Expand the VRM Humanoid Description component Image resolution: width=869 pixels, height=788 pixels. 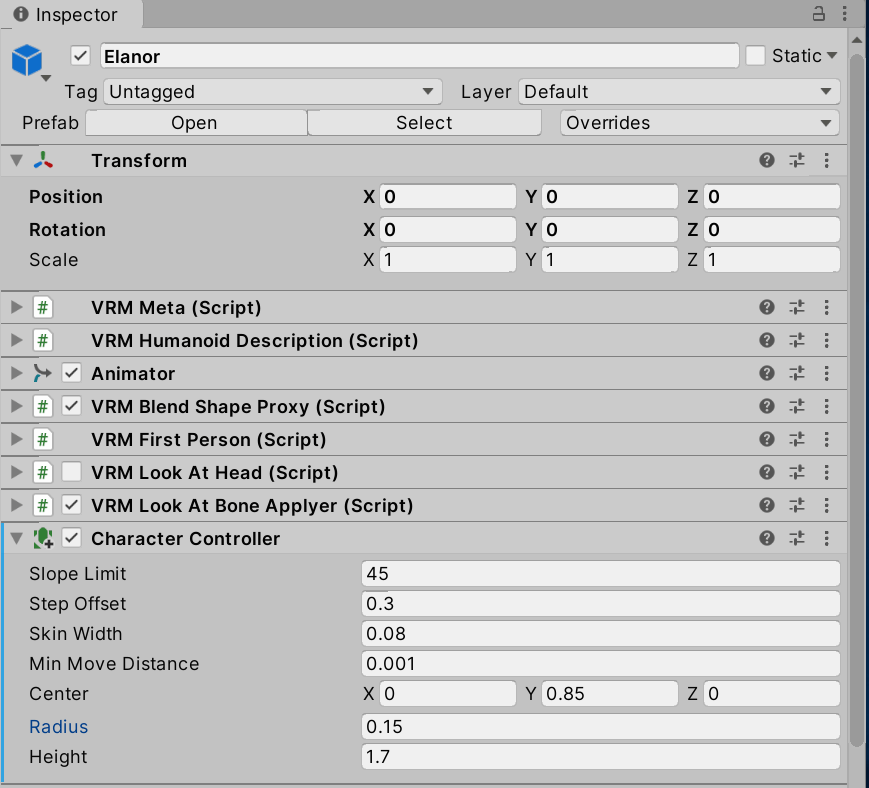coord(16,341)
